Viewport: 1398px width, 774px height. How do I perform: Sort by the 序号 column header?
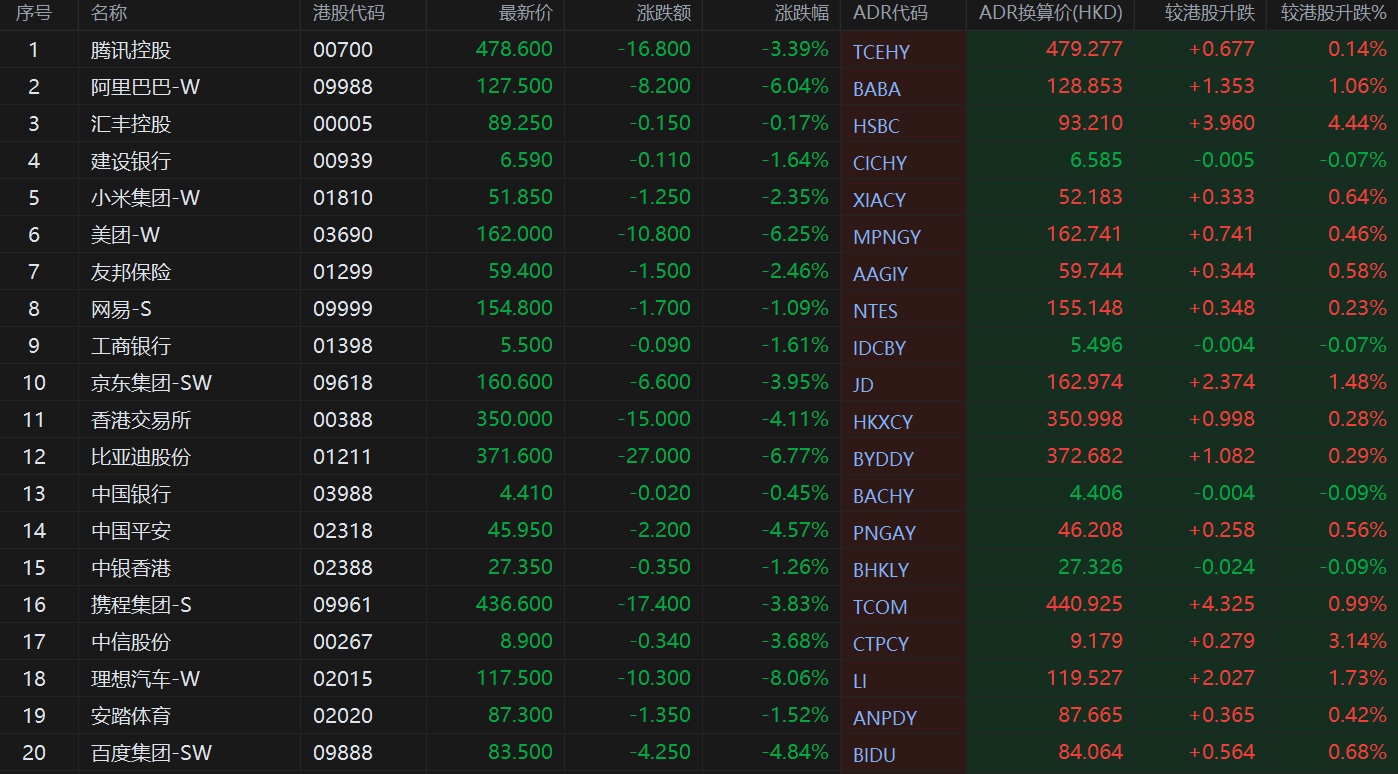tap(34, 13)
